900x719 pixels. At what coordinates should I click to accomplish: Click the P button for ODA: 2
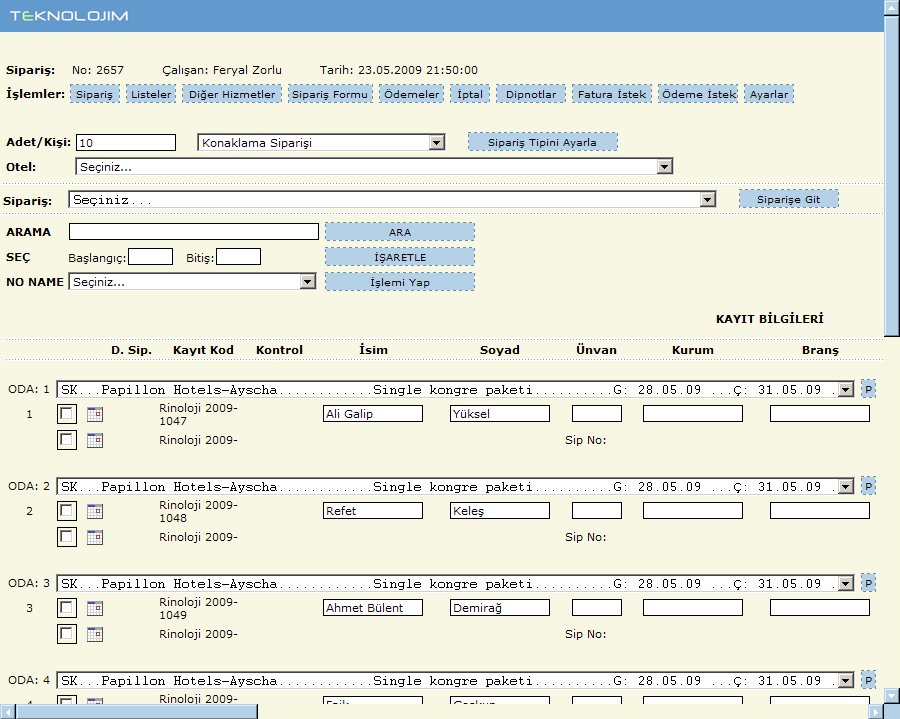click(x=868, y=487)
